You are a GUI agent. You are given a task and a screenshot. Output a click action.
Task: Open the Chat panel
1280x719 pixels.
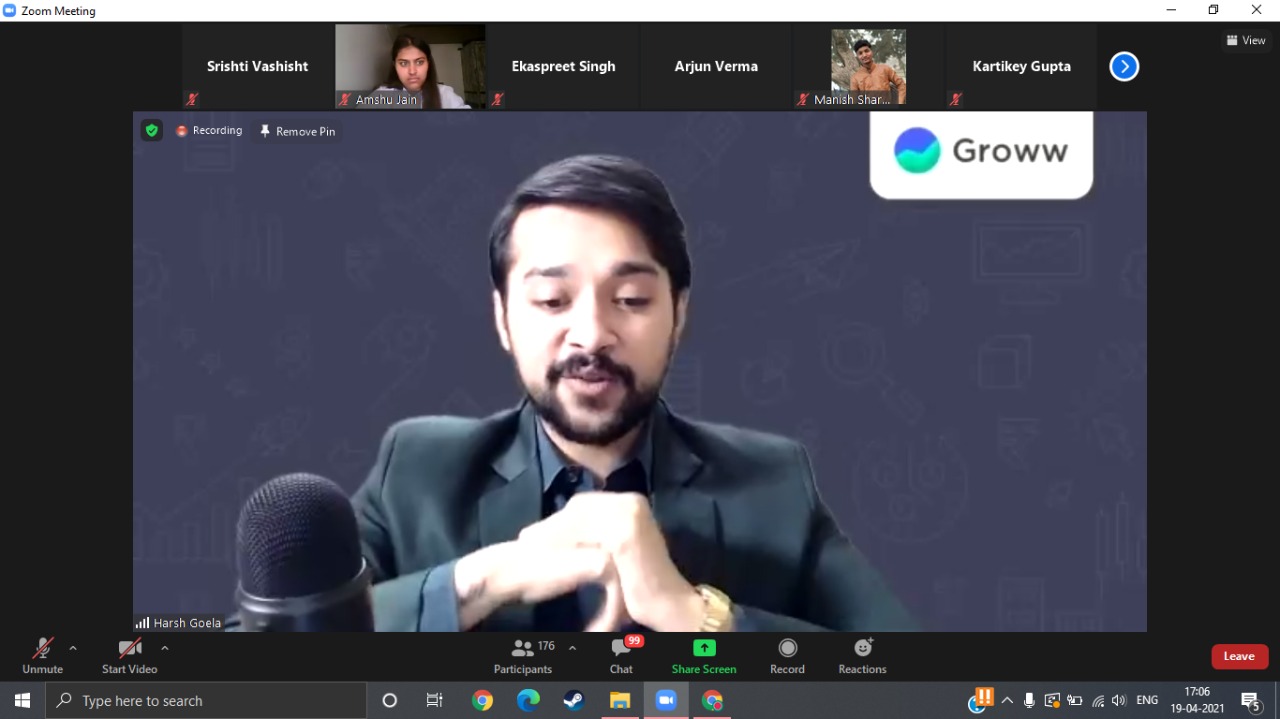621,656
